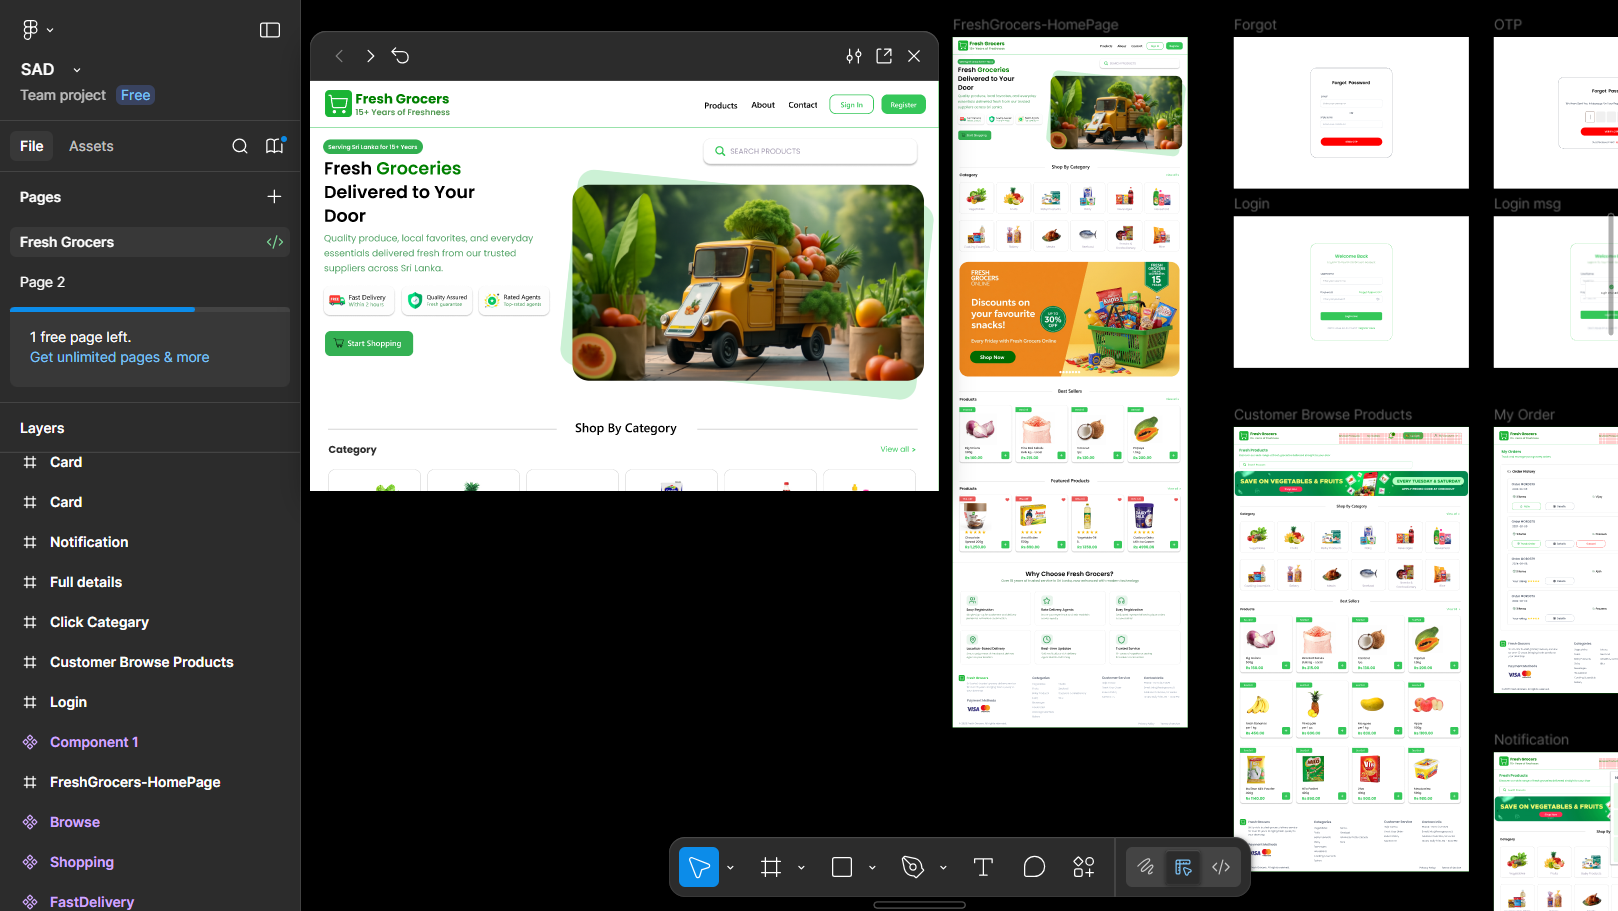Viewport: 1618px width, 911px height.
Task: Open the comment tool
Action: click(x=1034, y=867)
